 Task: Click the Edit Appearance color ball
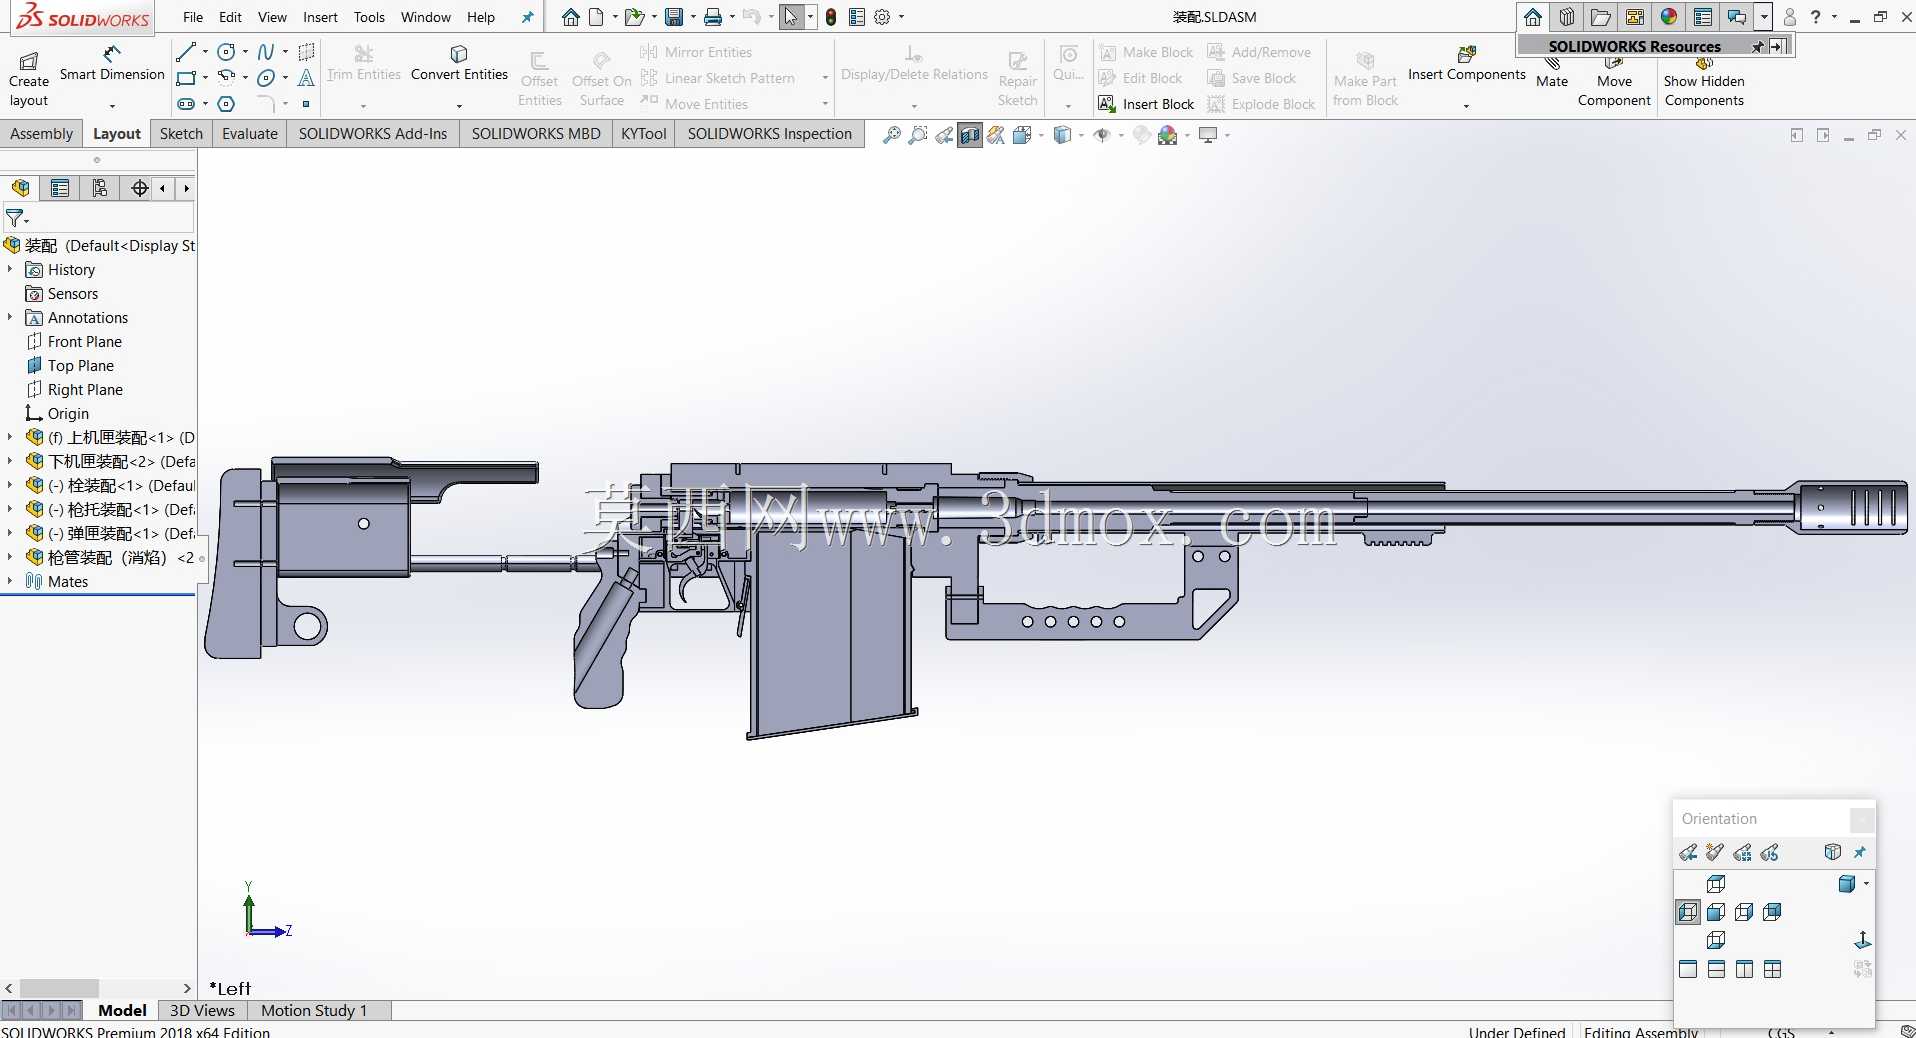[x=1142, y=135]
